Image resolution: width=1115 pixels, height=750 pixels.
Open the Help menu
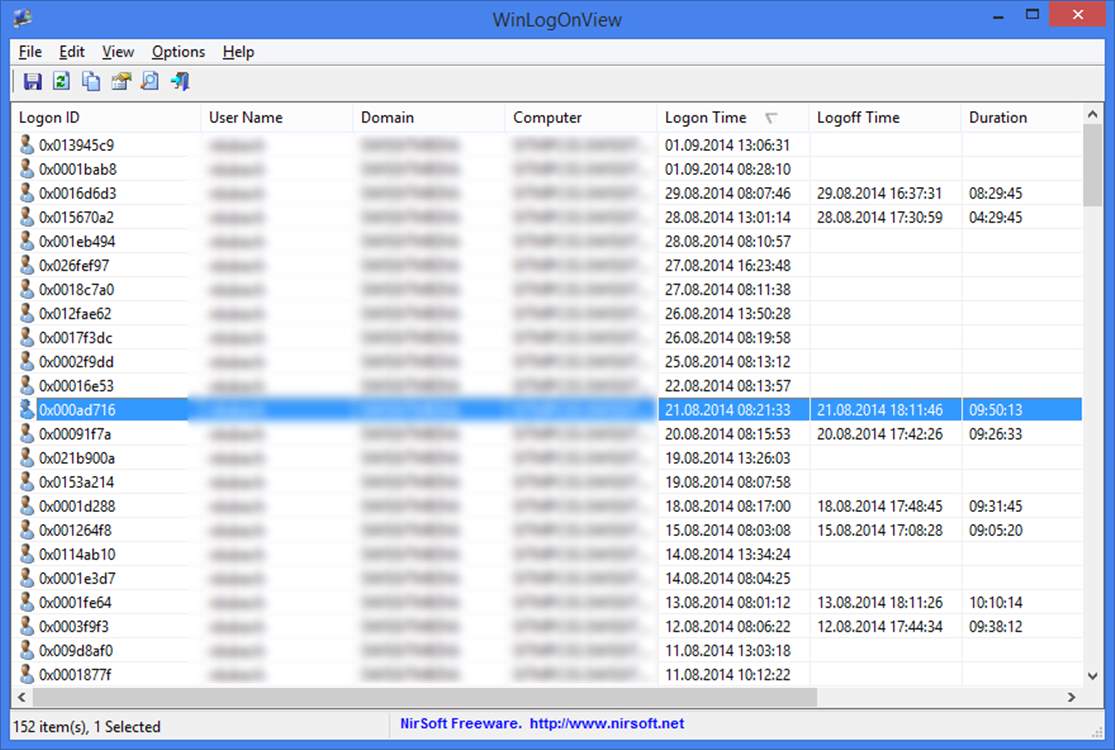point(238,52)
